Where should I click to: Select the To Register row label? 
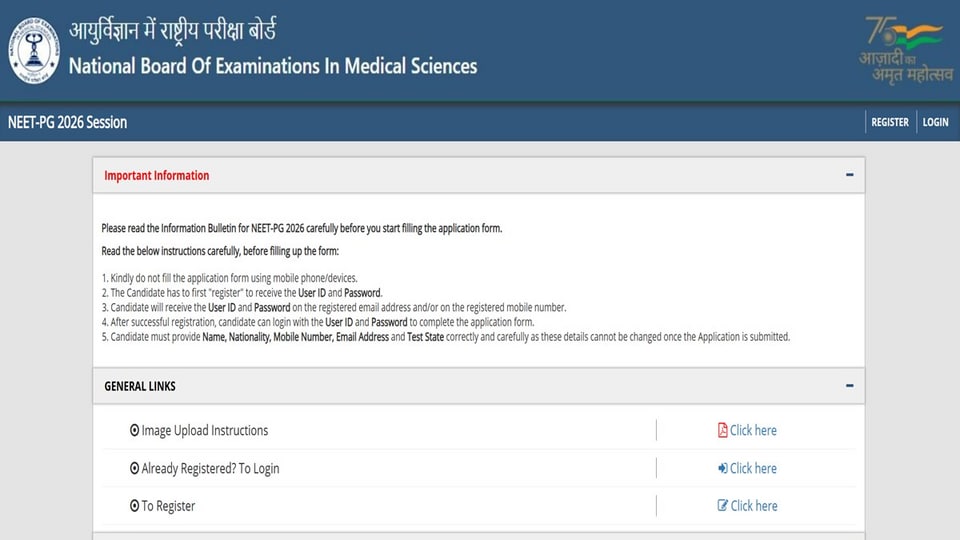[168, 506]
